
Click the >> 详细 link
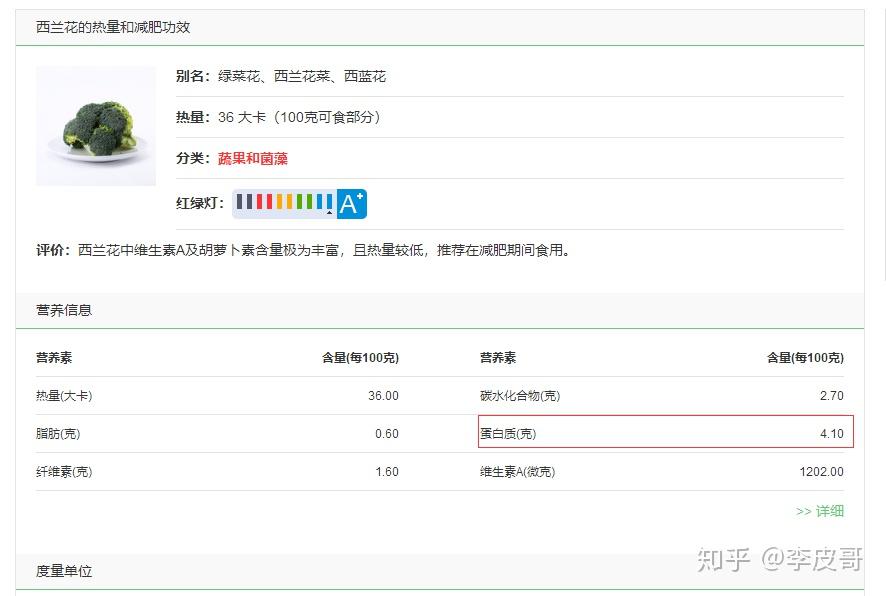(x=820, y=511)
